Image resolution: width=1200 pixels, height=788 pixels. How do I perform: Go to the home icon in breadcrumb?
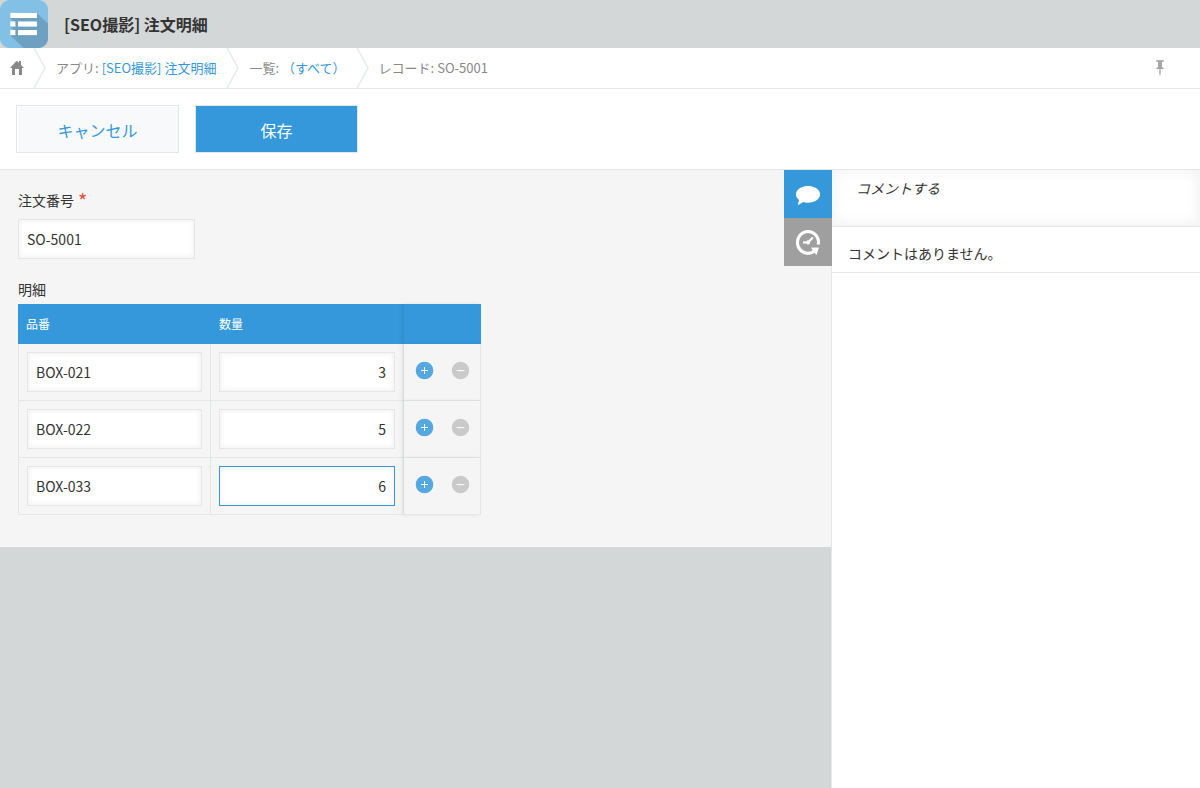coord(17,68)
